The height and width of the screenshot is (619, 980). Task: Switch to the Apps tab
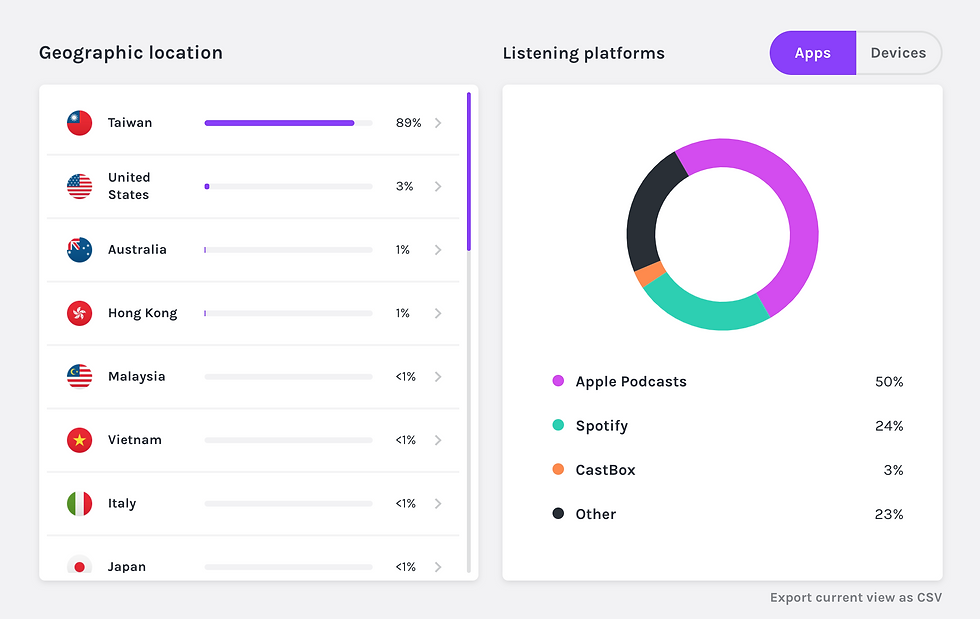812,53
